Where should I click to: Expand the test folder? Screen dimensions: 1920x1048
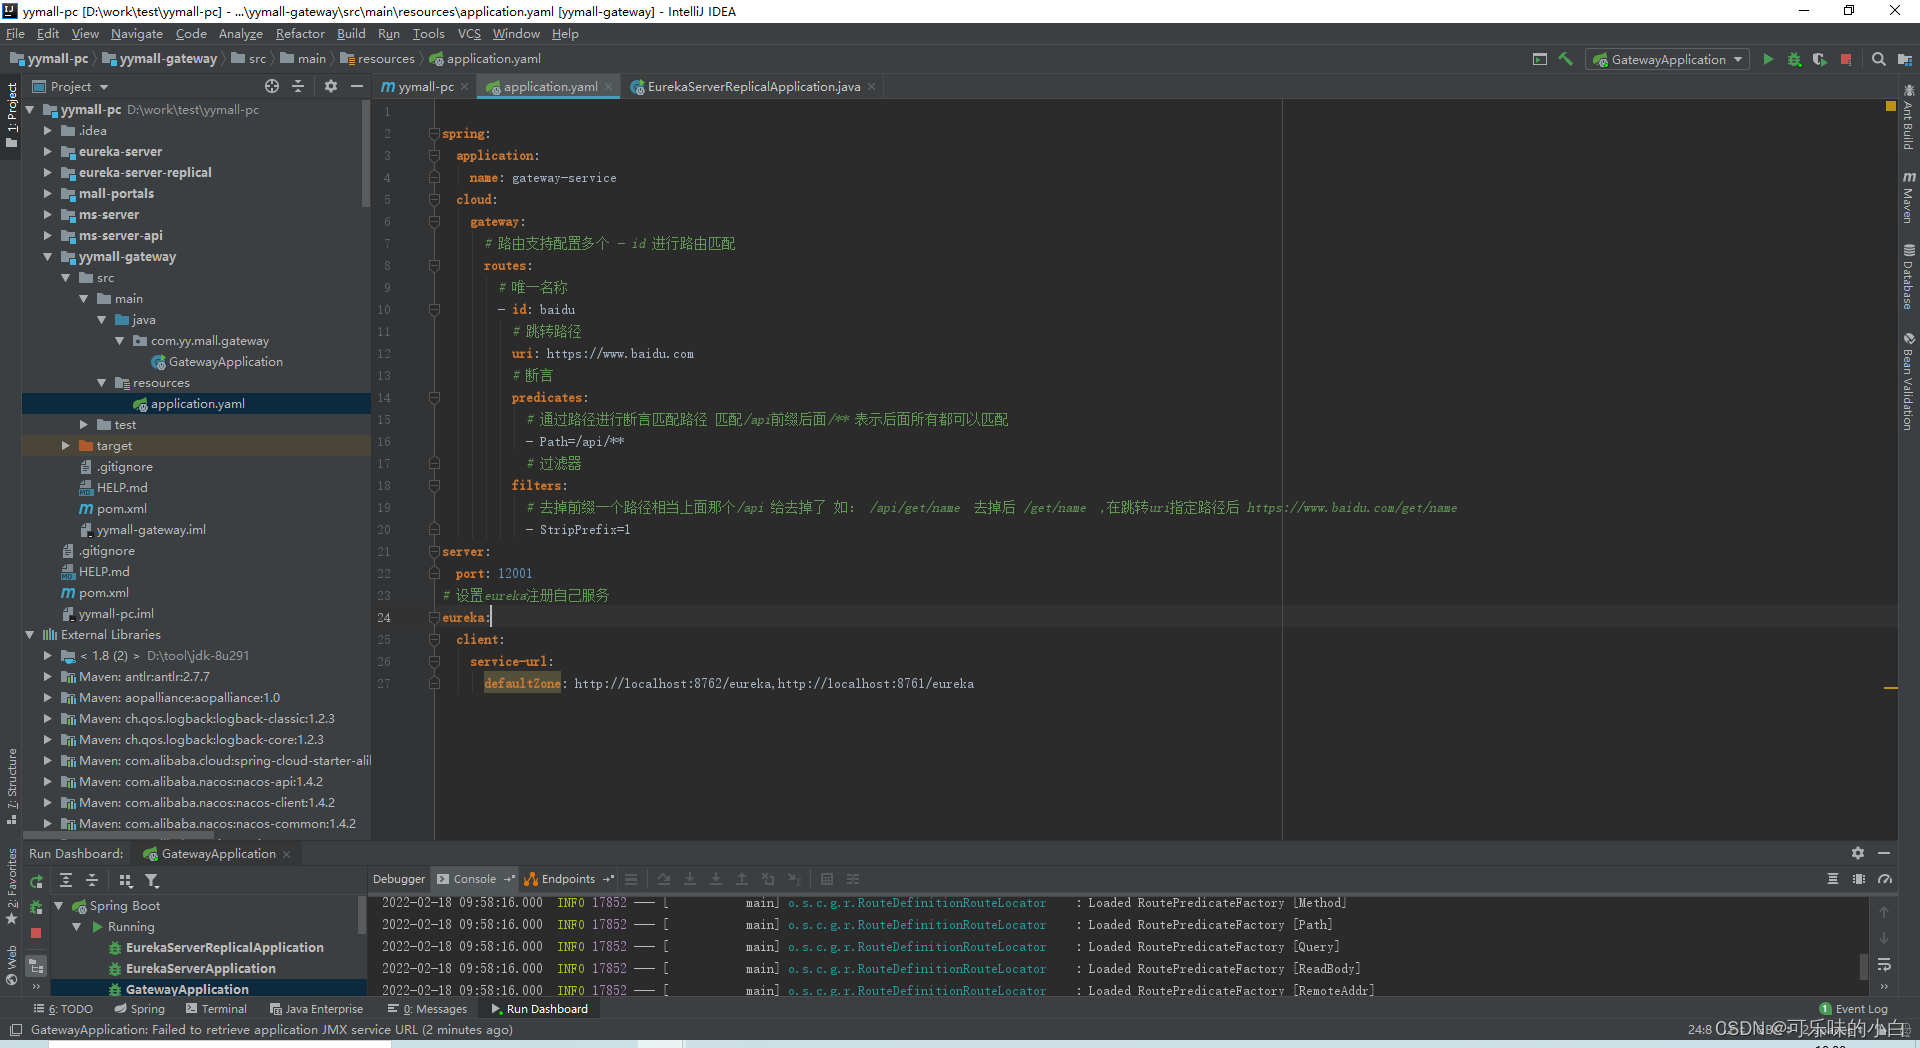point(83,425)
